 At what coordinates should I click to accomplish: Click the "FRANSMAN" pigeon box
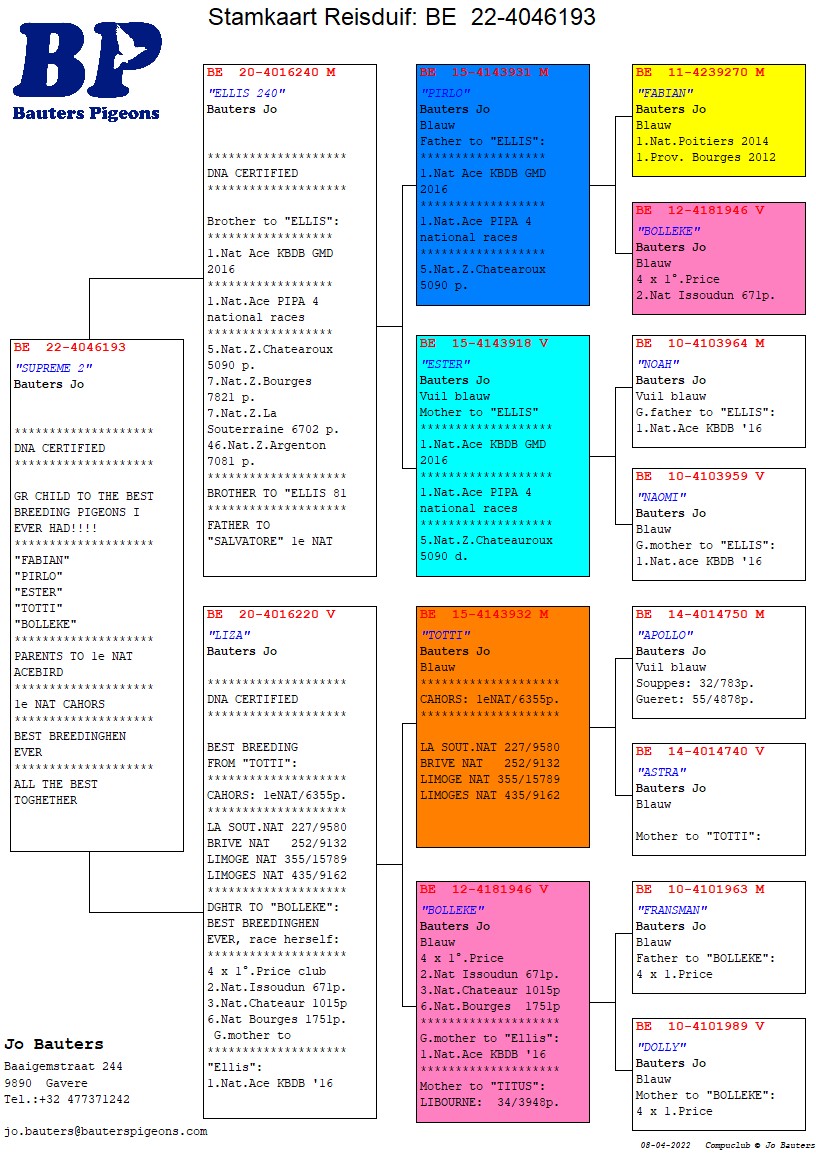tap(718, 937)
